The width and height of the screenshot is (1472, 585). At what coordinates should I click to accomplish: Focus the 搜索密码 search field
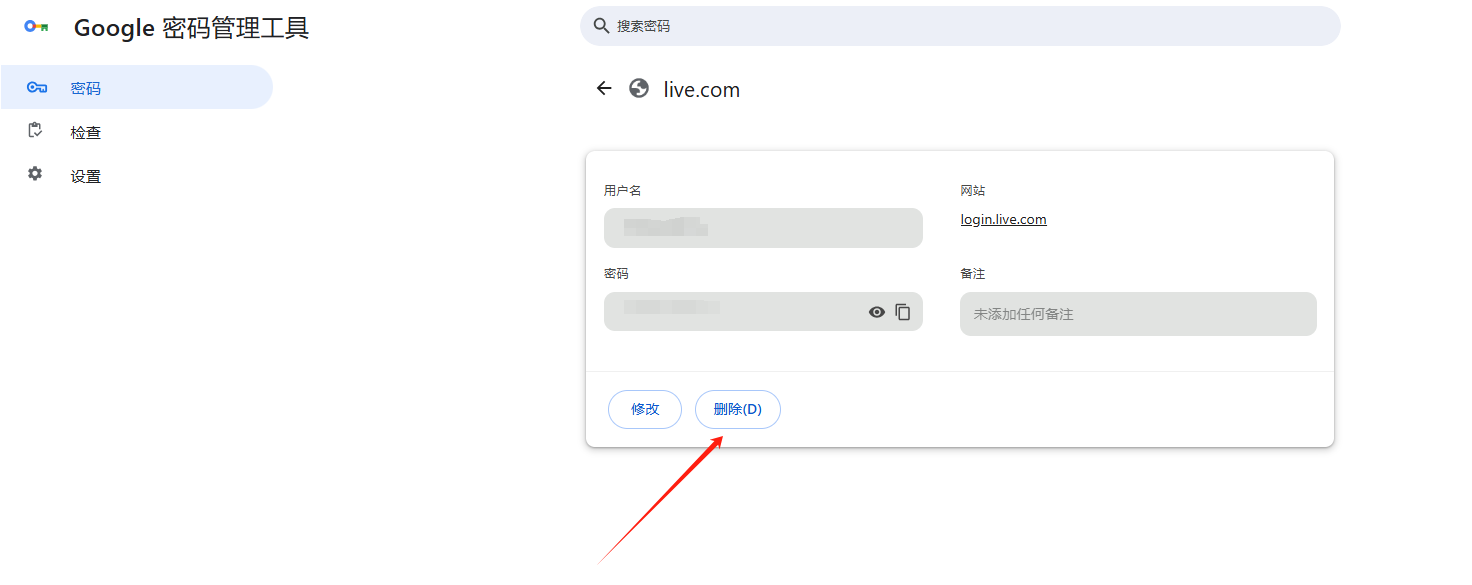960,26
